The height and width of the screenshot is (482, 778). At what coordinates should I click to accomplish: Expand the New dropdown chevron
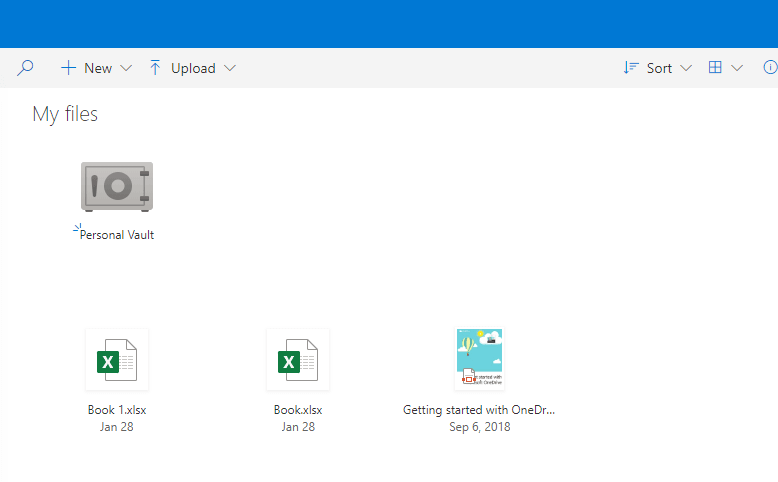(x=126, y=68)
